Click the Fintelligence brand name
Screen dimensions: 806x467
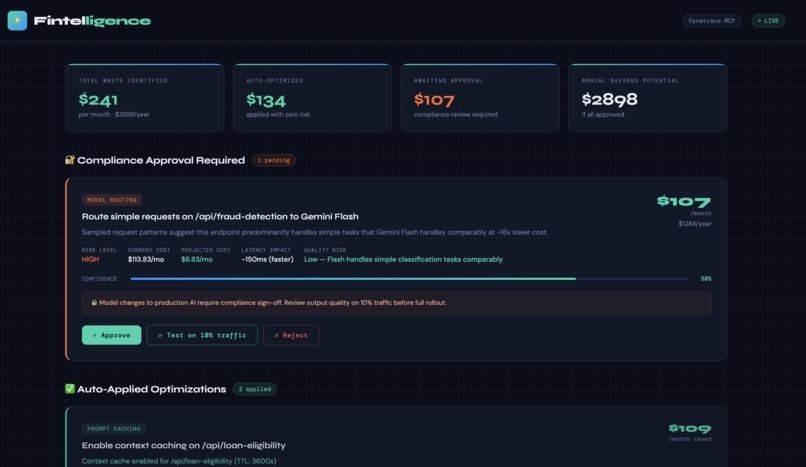[x=92, y=21]
